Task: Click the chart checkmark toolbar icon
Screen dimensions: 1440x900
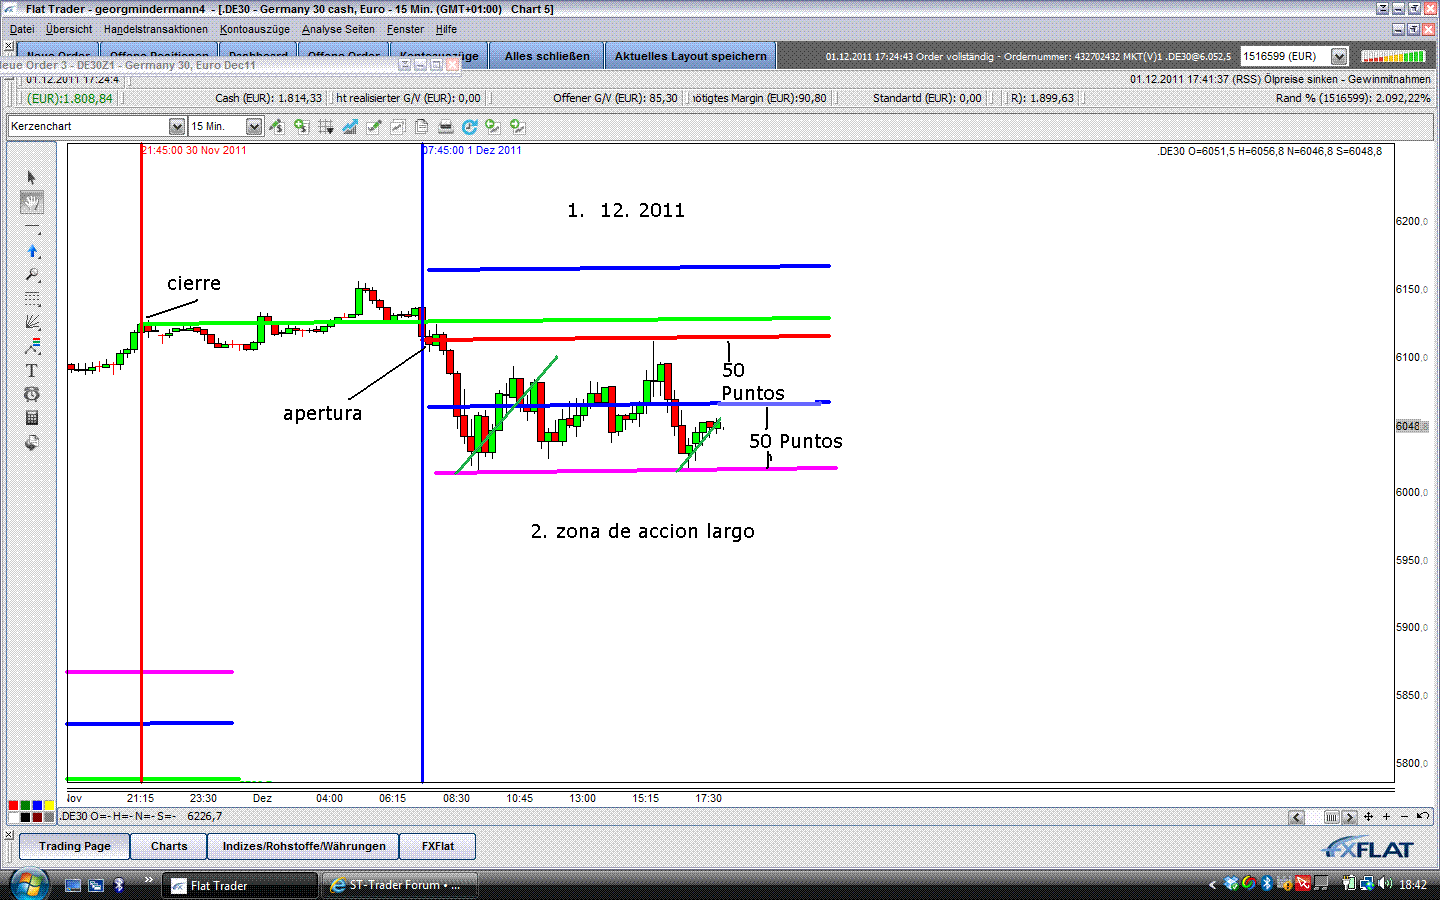Action: [x=374, y=126]
